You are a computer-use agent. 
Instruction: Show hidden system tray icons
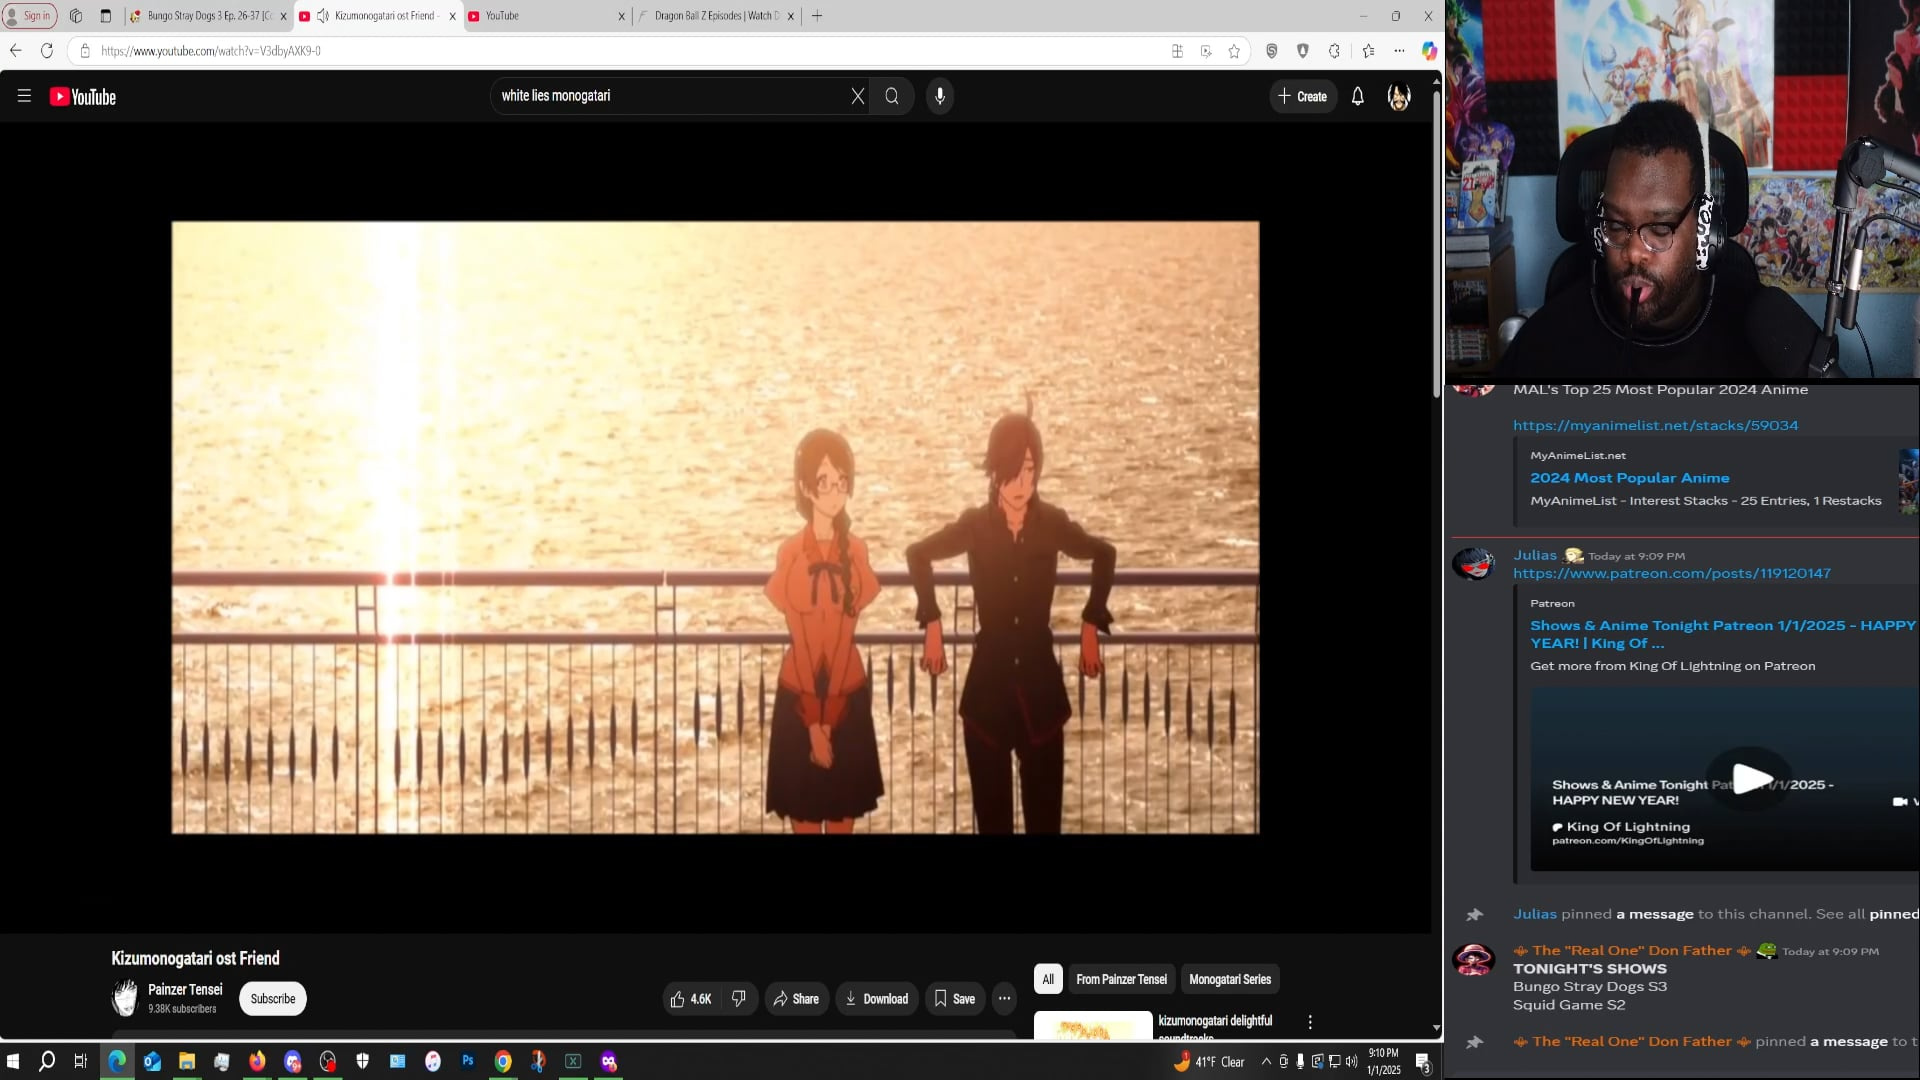(x=1266, y=1062)
